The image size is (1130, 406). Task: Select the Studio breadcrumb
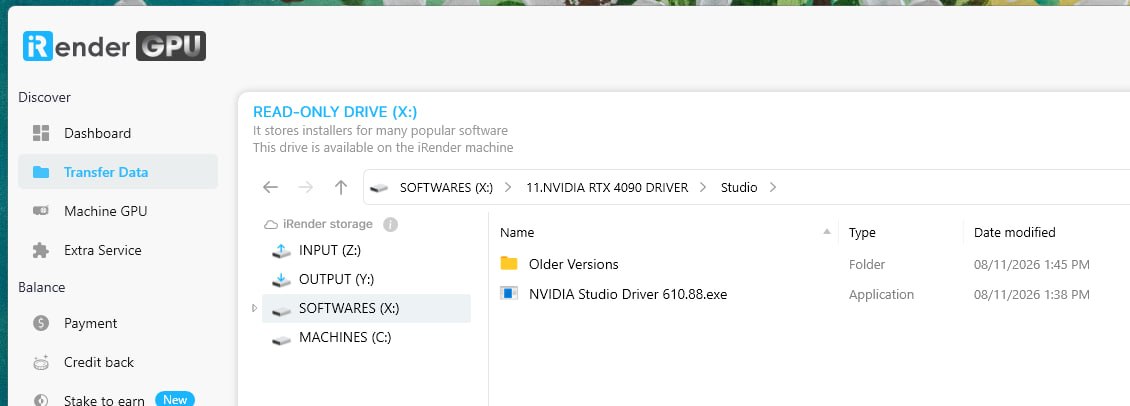tap(739, 187)
